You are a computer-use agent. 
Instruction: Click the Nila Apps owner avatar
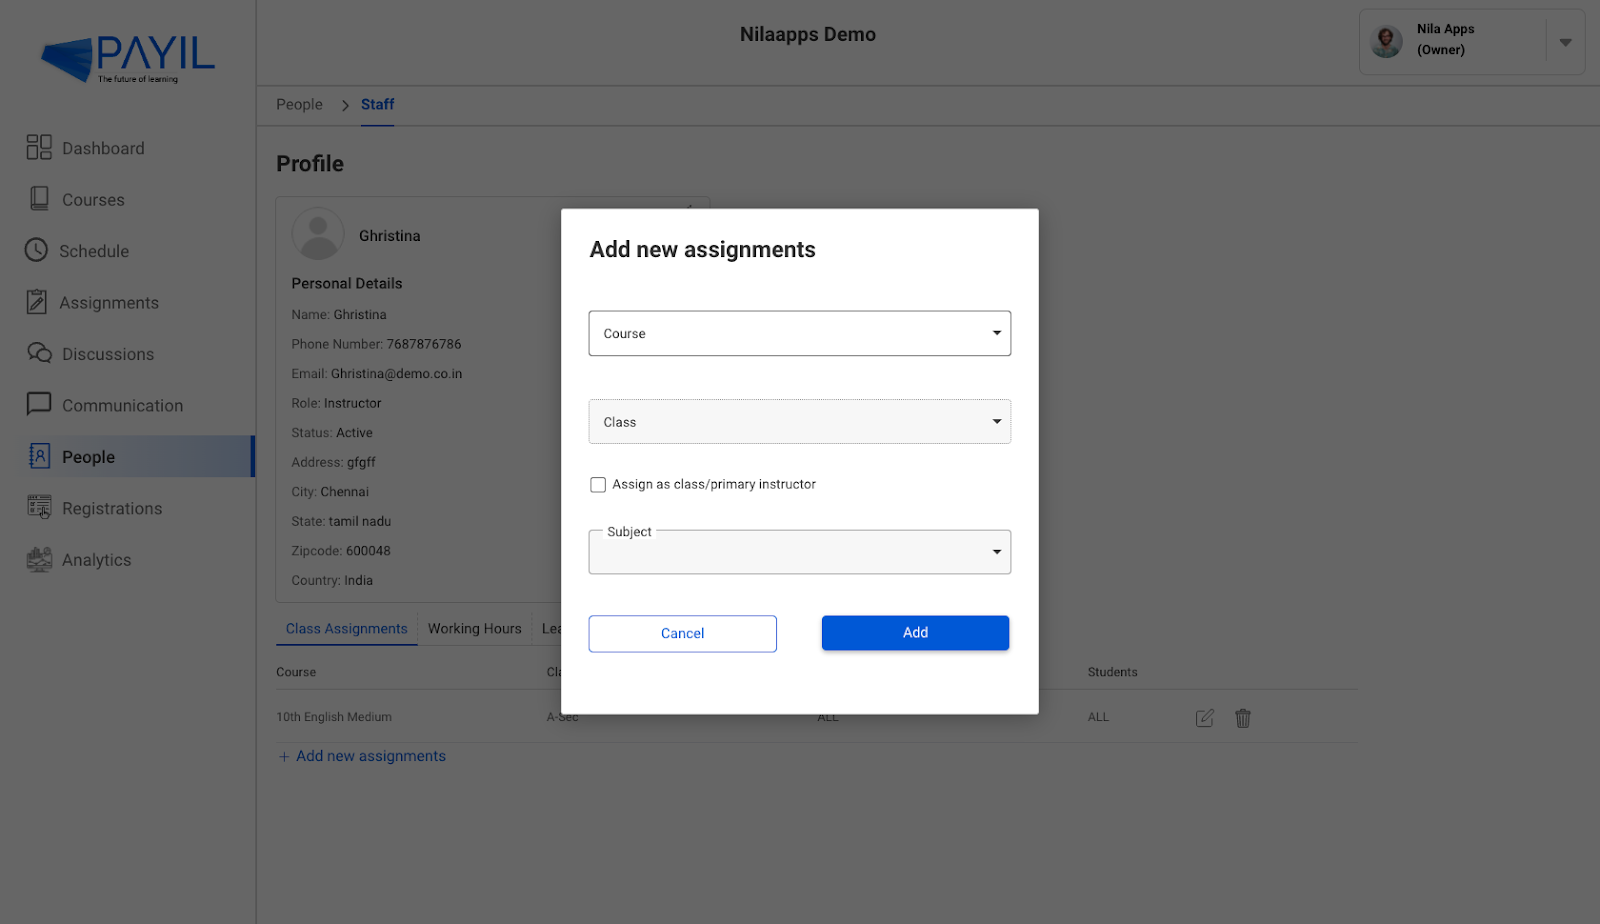1386,41
